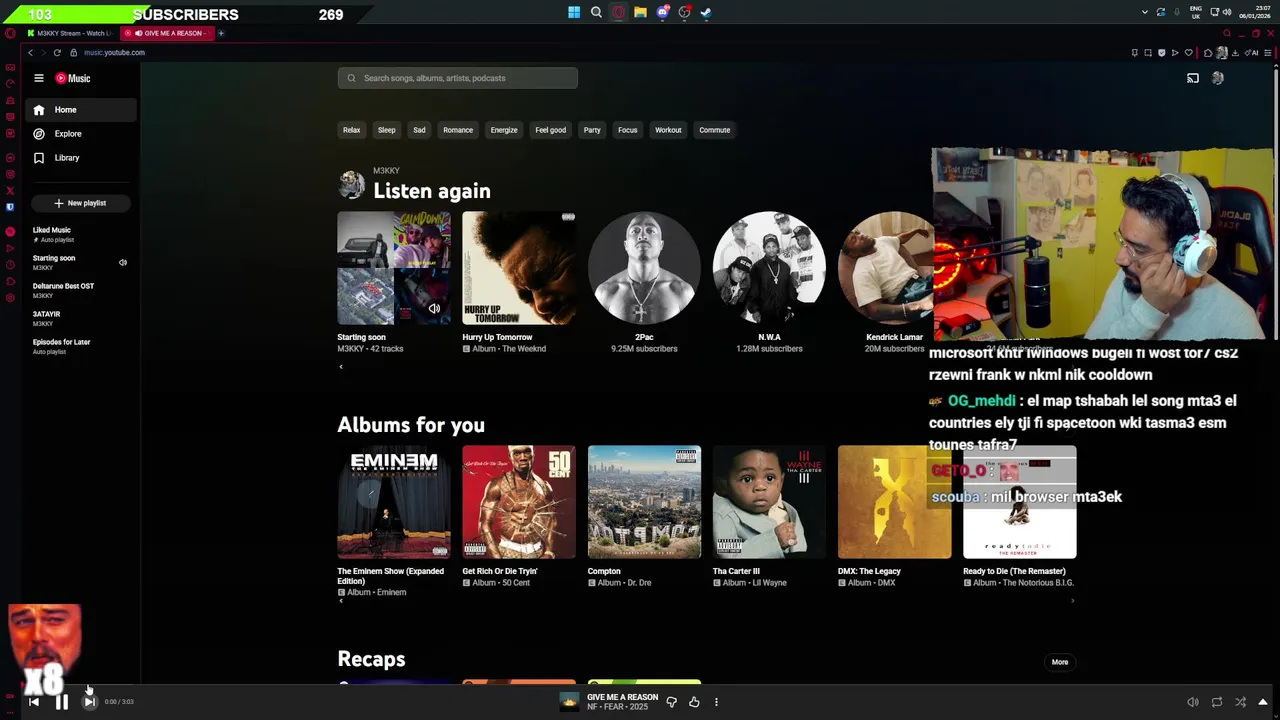The height and width of the screenshot is (720, 1280).
Task: Open the Windows Start menu
Action: (x=574, y=13)
